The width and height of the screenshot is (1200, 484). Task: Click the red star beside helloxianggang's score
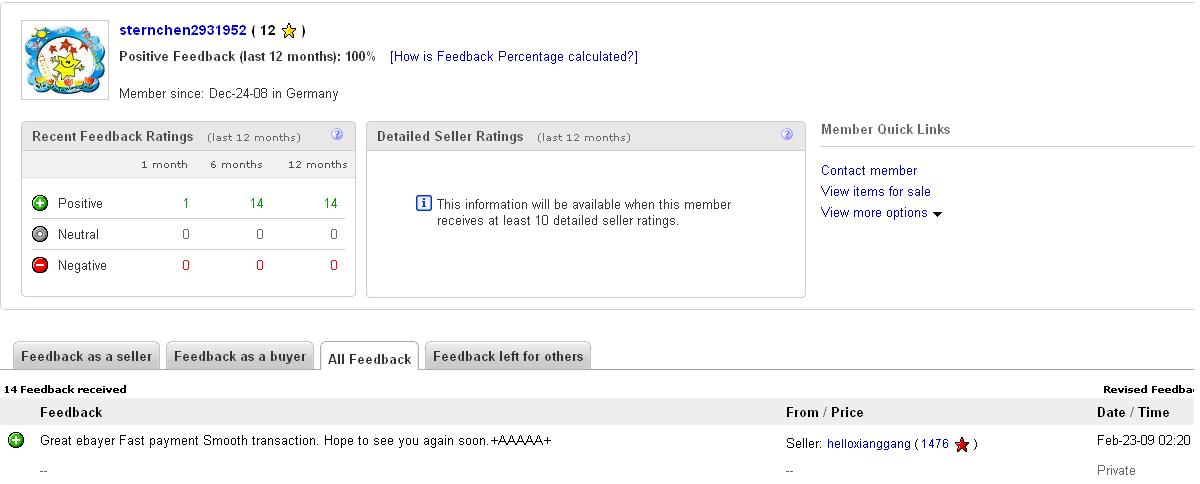point(962,444)
